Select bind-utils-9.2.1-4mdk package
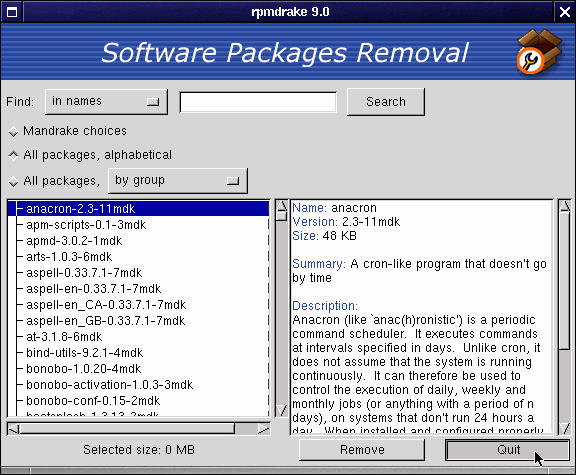The image size is (576, 475). [138, 352]
